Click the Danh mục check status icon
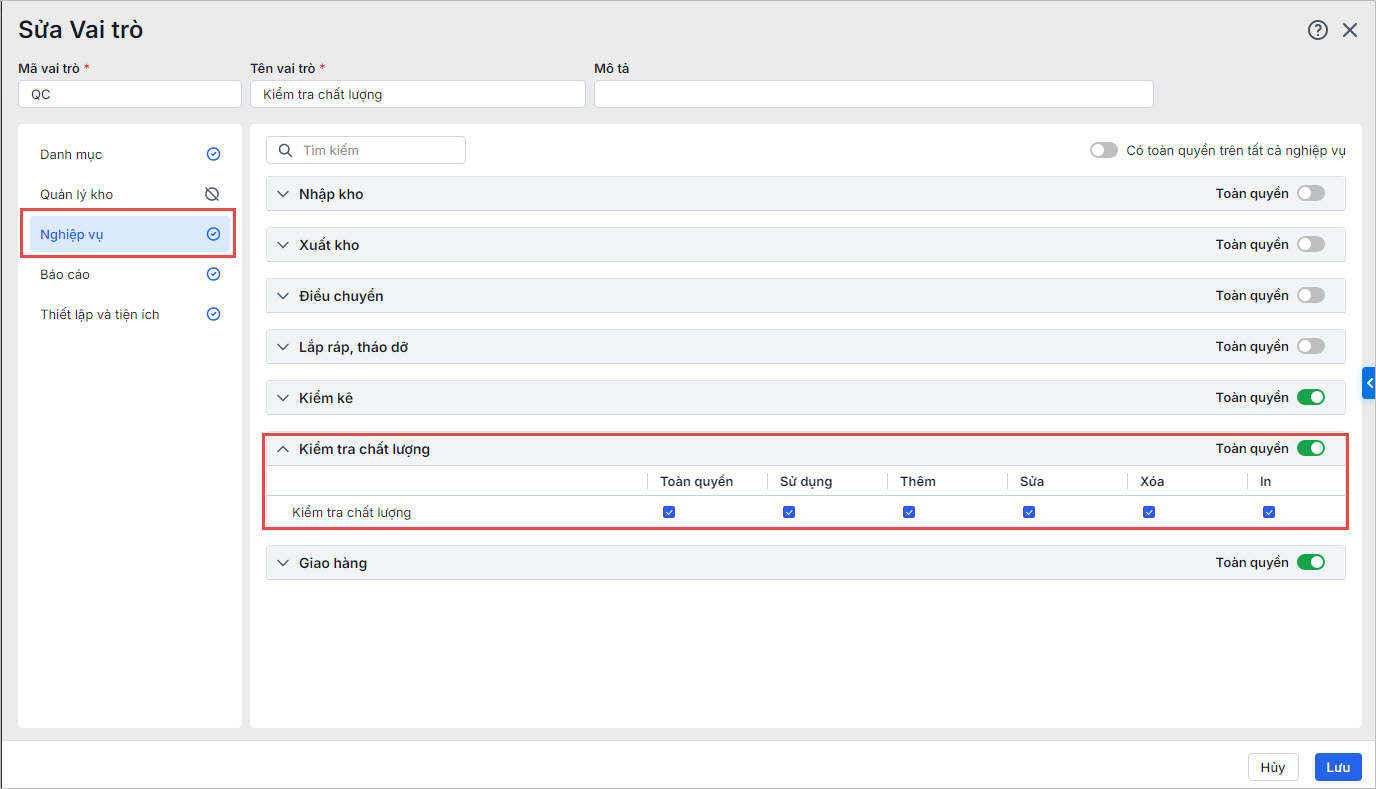The height and width of the screenshot is (789, 1376). point(213,154)
